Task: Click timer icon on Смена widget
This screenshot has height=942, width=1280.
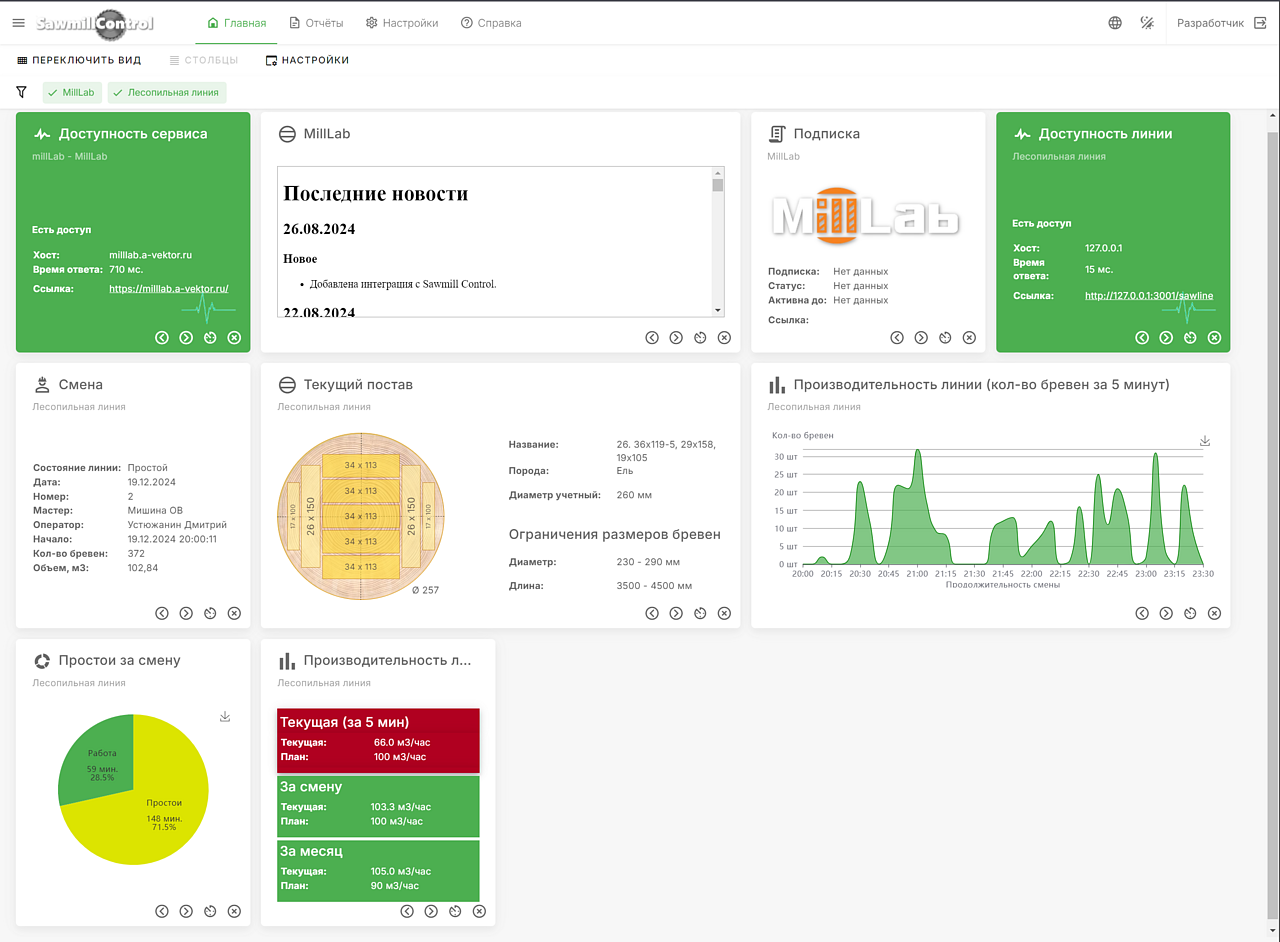Action: tap(210, 613)
